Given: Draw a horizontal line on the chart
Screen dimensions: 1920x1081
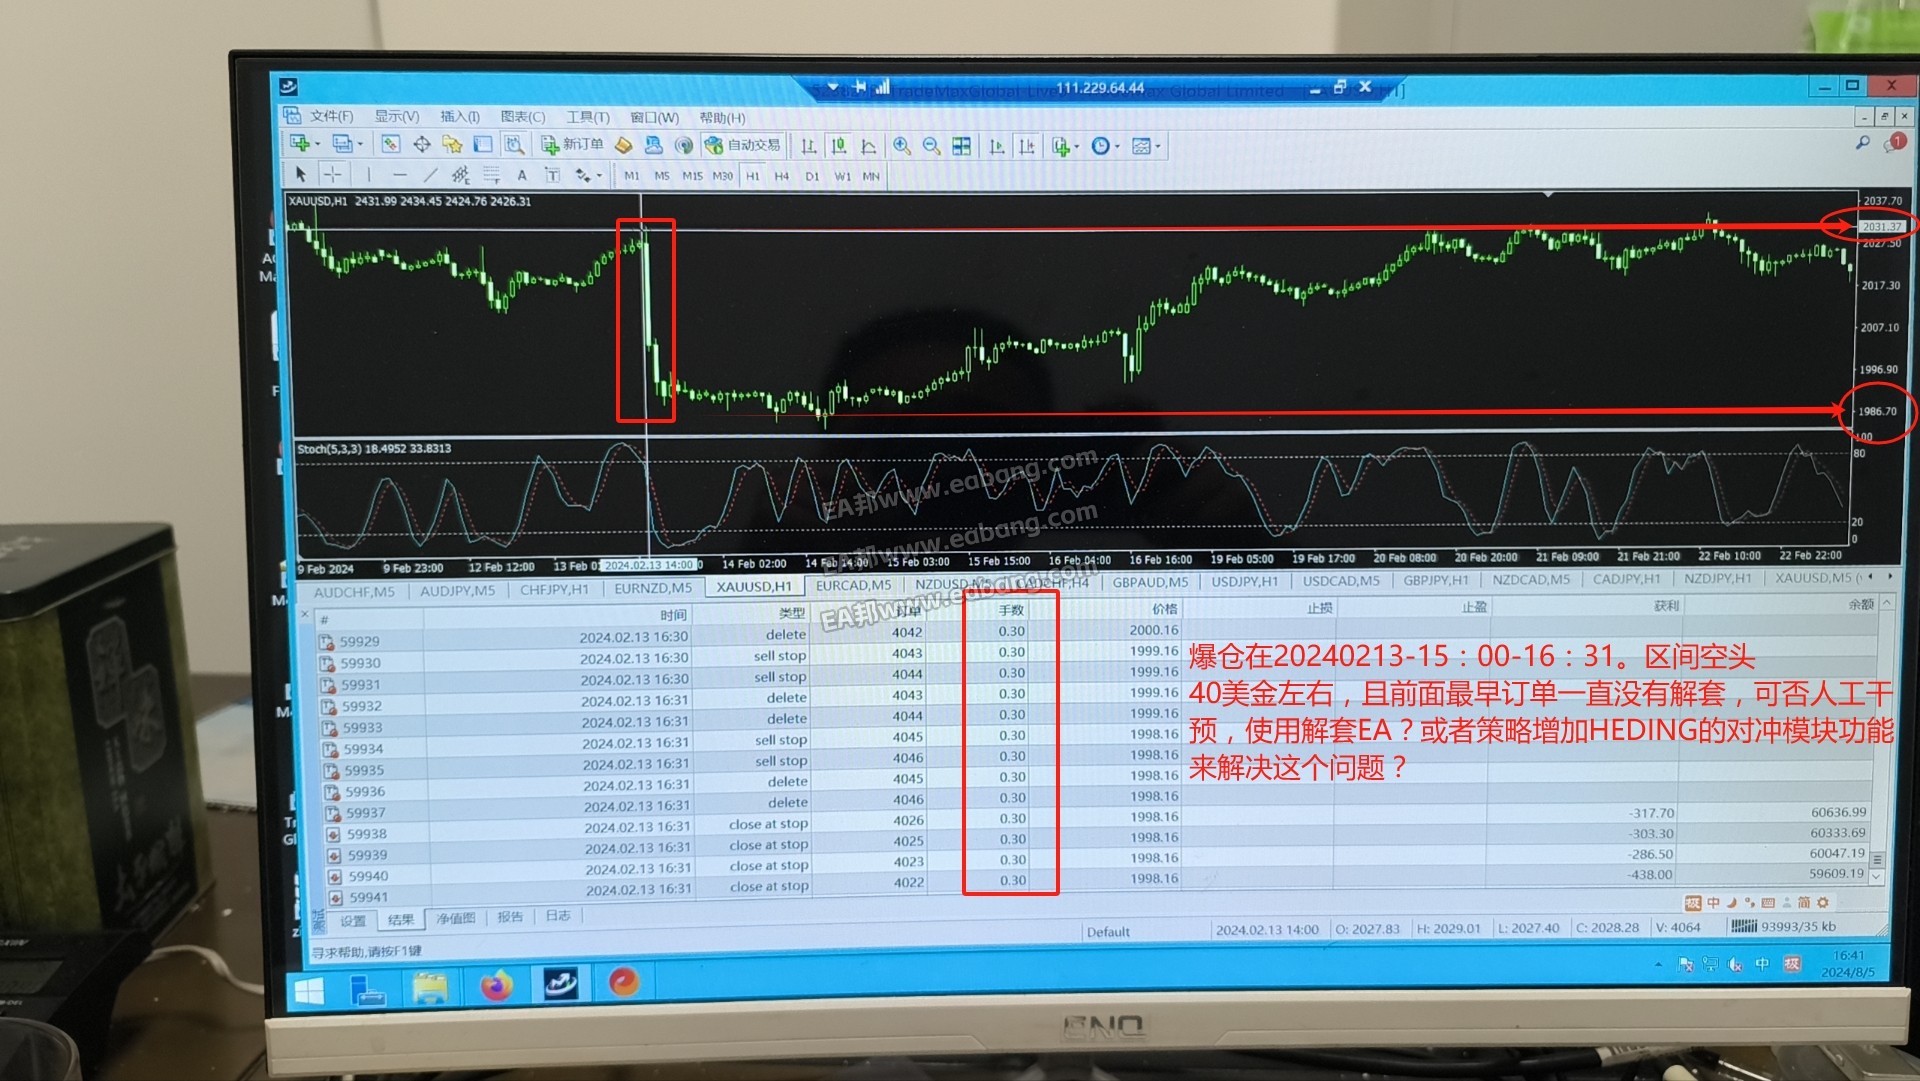Looking at the screenshot, I should 400,175.
